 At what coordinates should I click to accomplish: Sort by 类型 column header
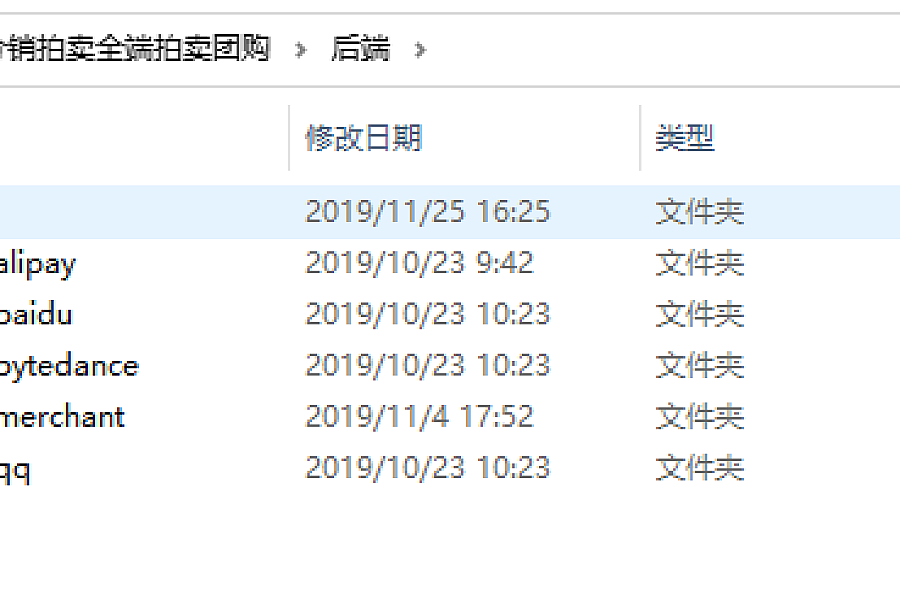tap(684, 138)
